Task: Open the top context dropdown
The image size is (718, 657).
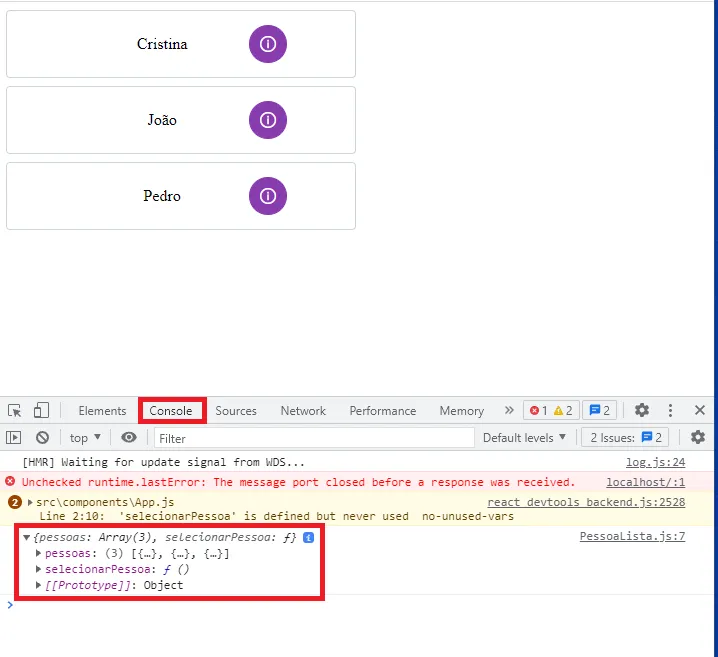Action: click(x=85, y=438)
